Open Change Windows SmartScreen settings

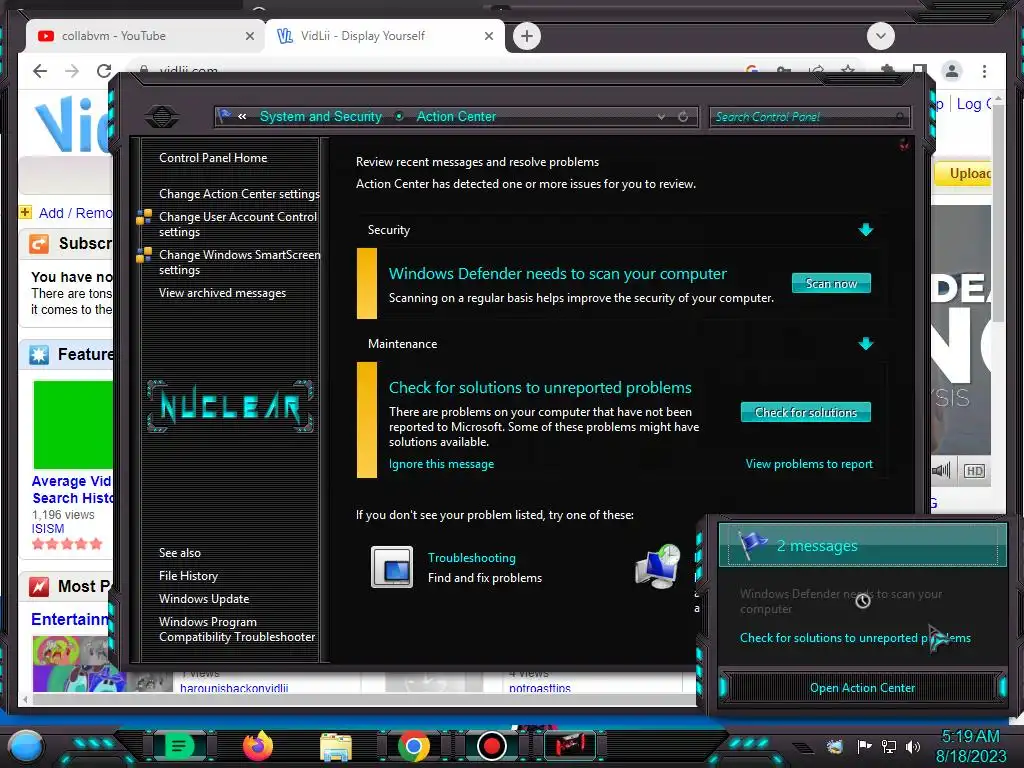pos(239,262)
